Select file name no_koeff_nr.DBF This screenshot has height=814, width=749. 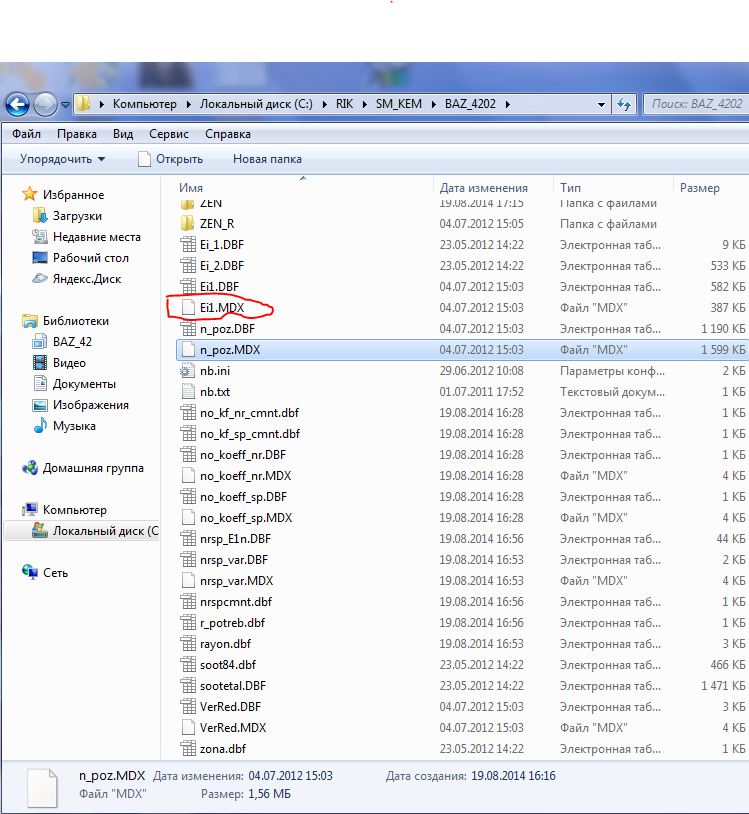243,455
